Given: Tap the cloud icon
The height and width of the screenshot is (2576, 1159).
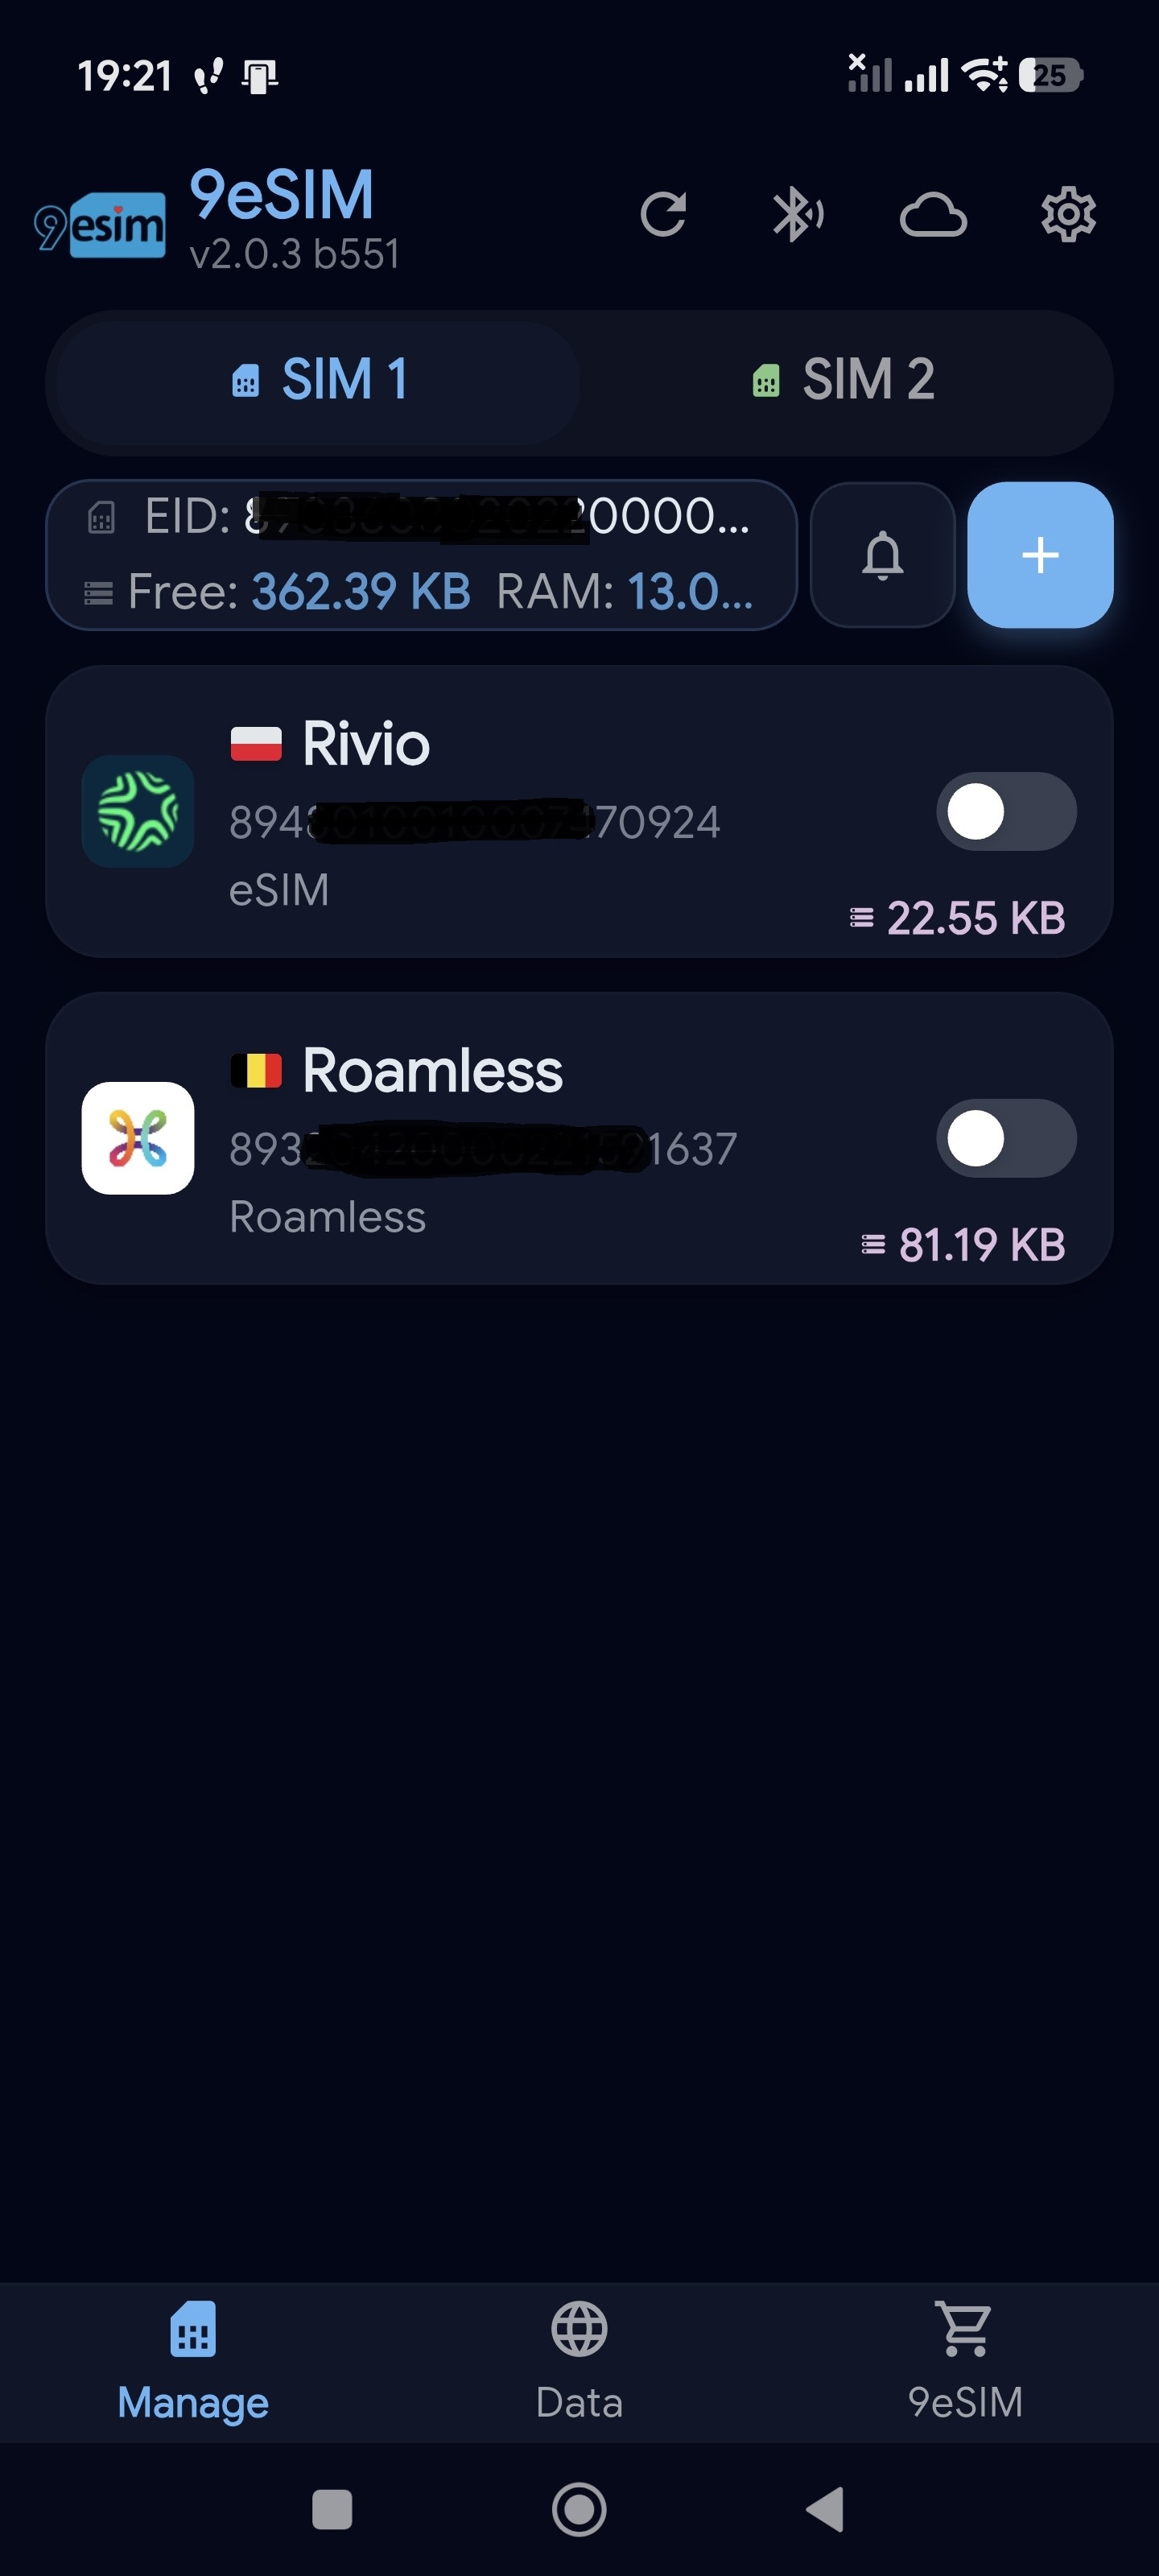Looking at the screenshot, I should coord(932,214).
